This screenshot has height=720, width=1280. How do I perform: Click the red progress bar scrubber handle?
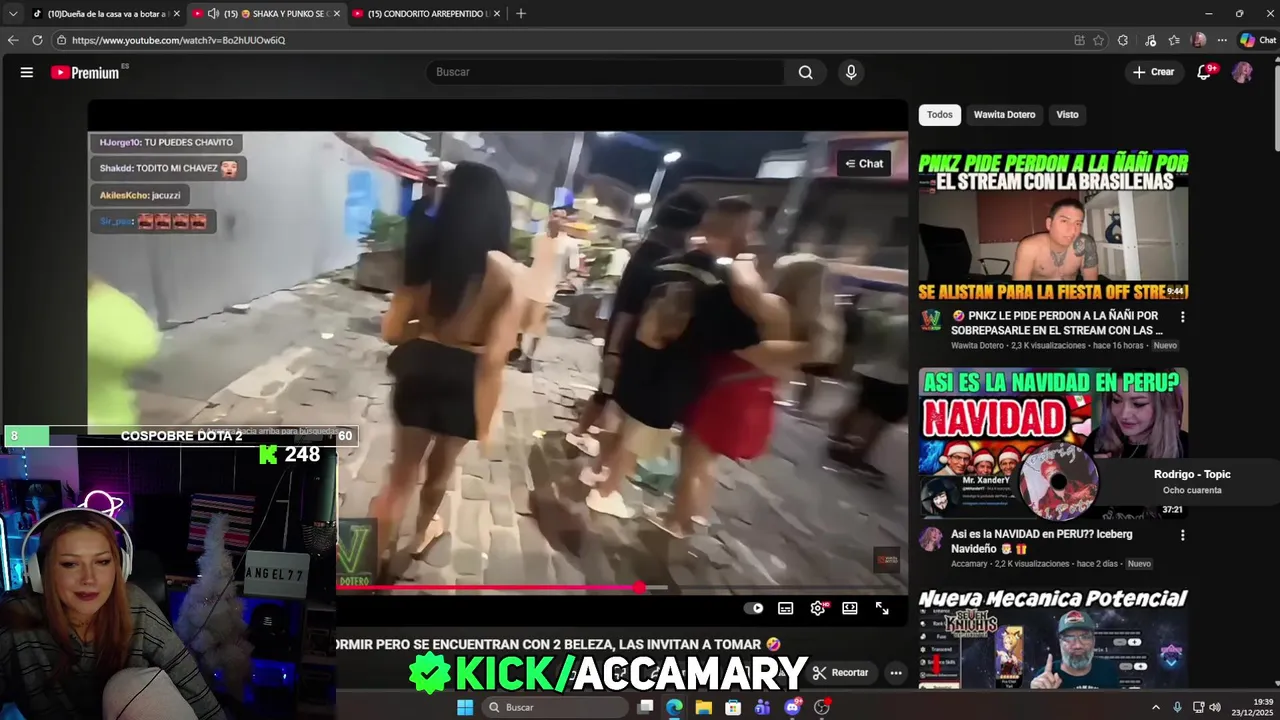(640, 588)
